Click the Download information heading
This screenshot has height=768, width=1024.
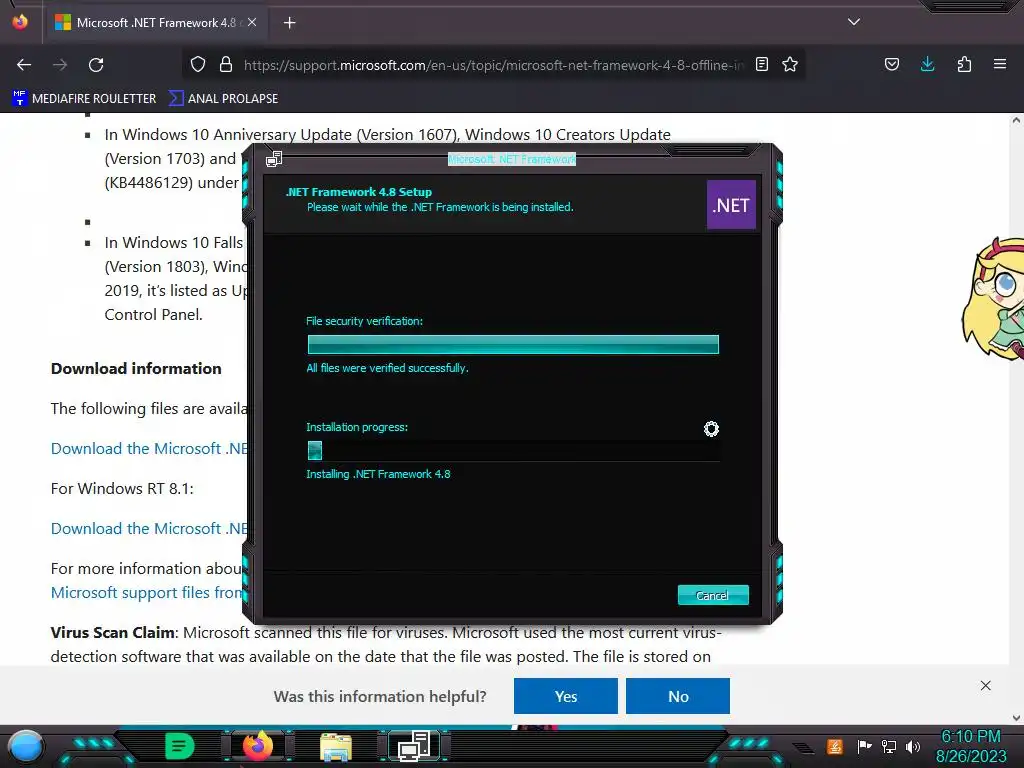(136, 368)
